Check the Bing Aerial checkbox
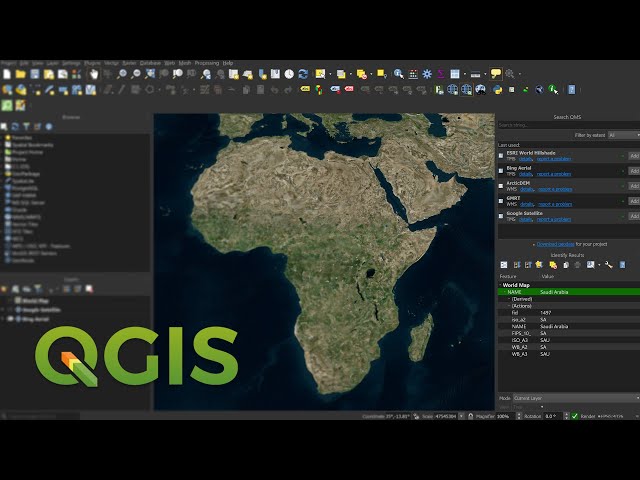640x480 pixels. [x=501, y=171]
